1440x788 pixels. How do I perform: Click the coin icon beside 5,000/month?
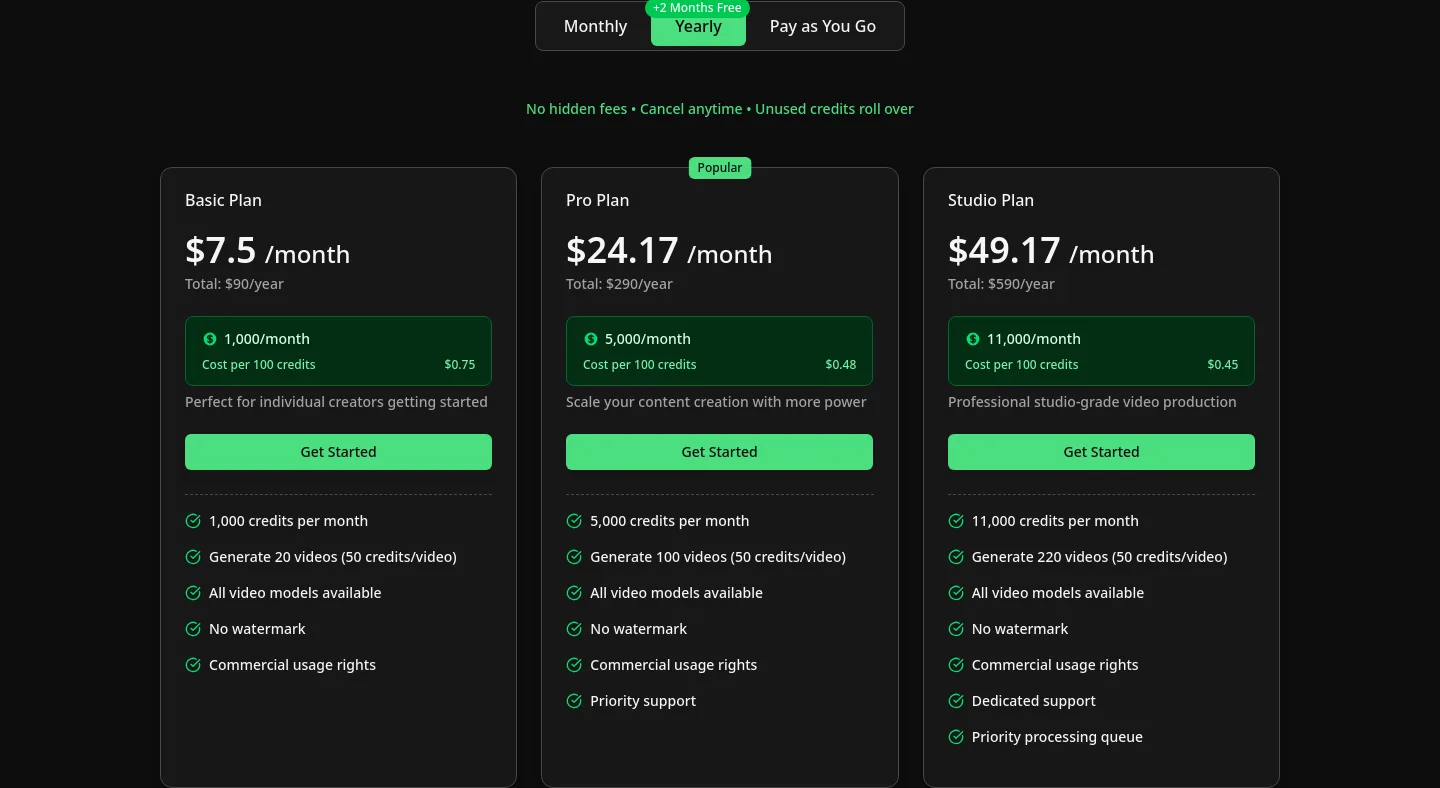(591, 339)
